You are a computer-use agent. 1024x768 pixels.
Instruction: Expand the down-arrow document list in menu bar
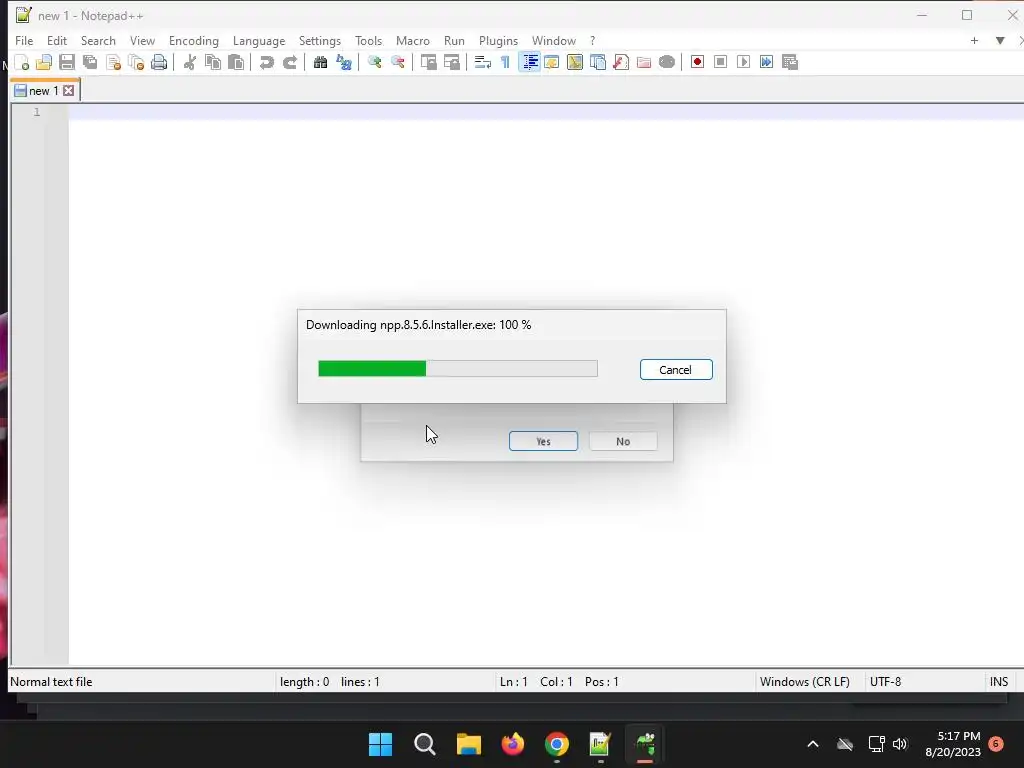pos(1000,40)
